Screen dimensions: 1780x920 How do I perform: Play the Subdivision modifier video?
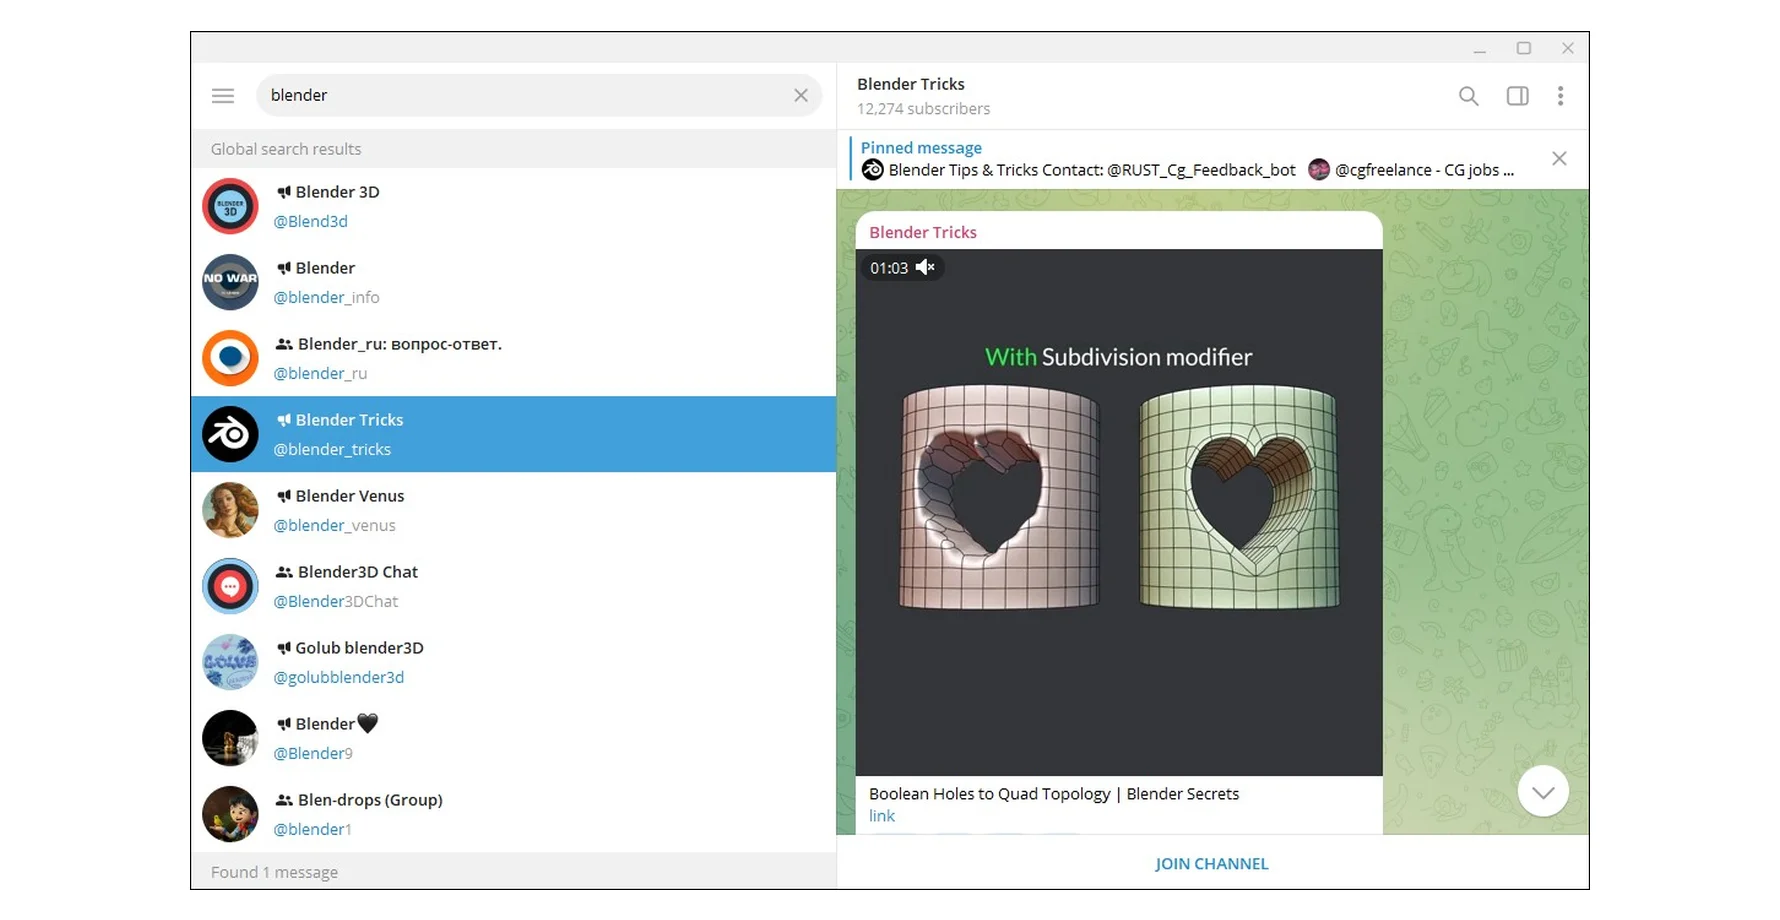[x=1118, y=512]
